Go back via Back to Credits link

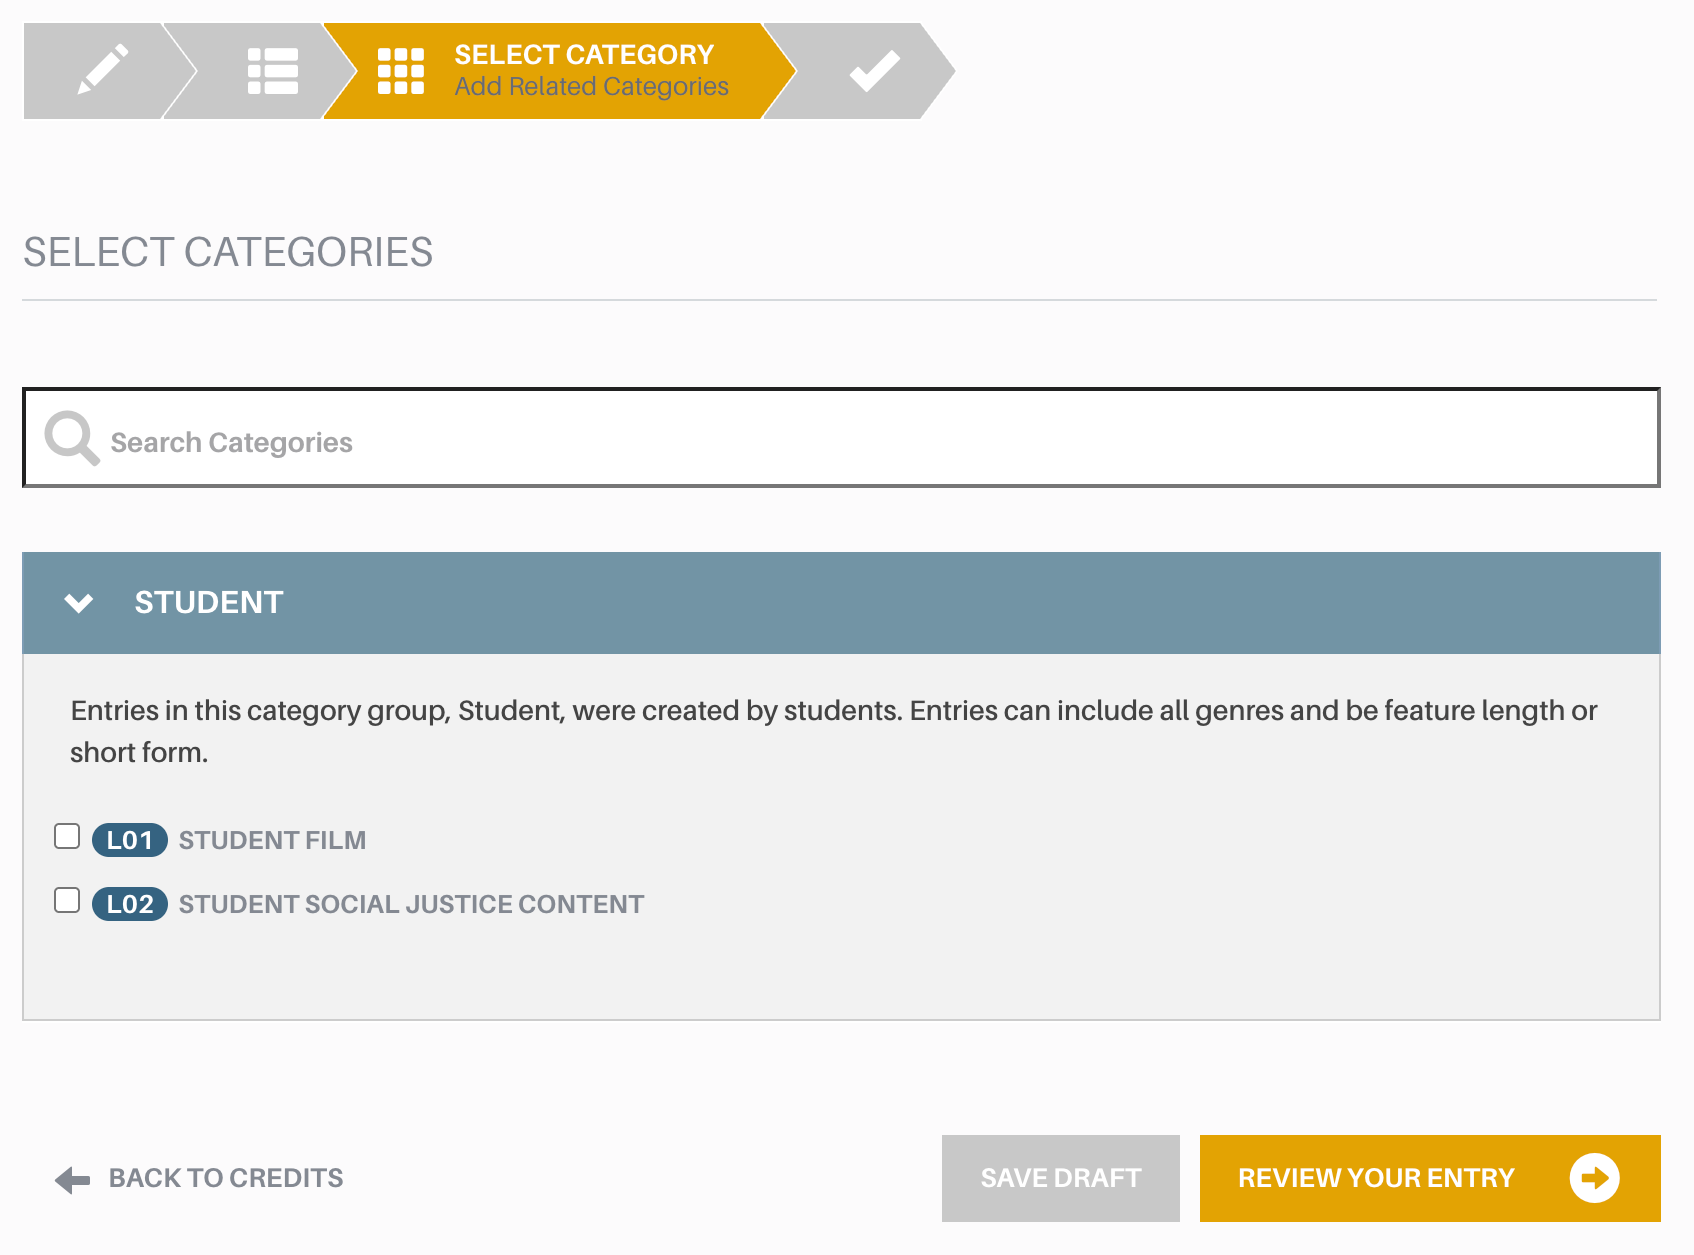199,1179
